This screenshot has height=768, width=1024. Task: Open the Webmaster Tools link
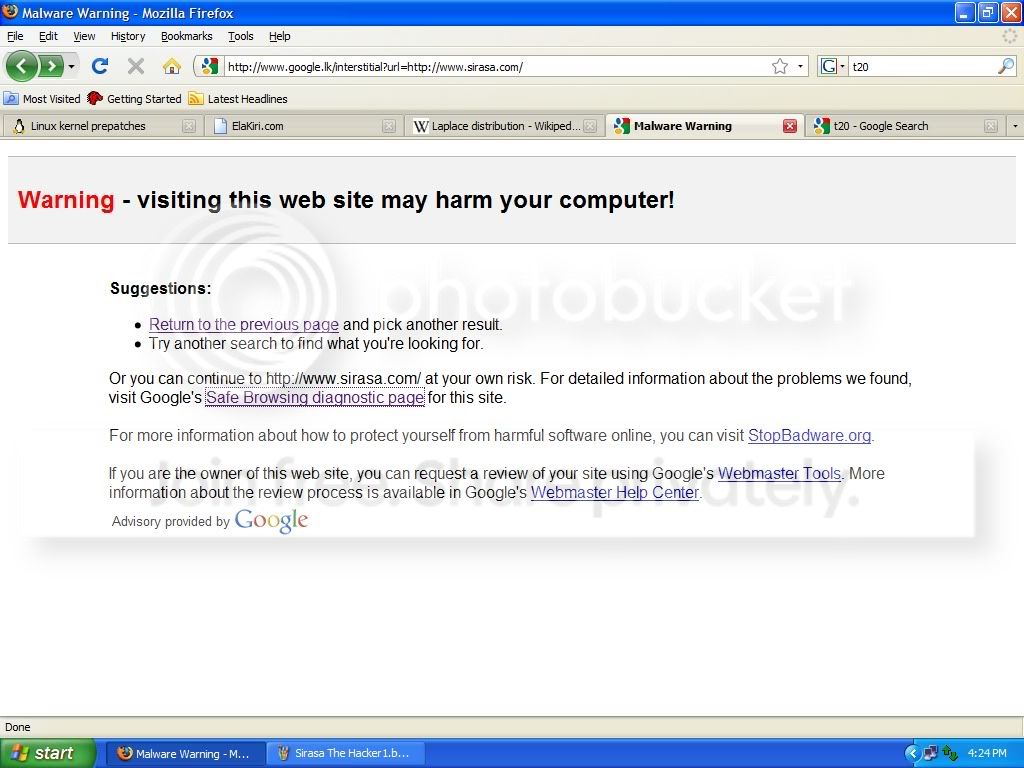pos(779,473)
